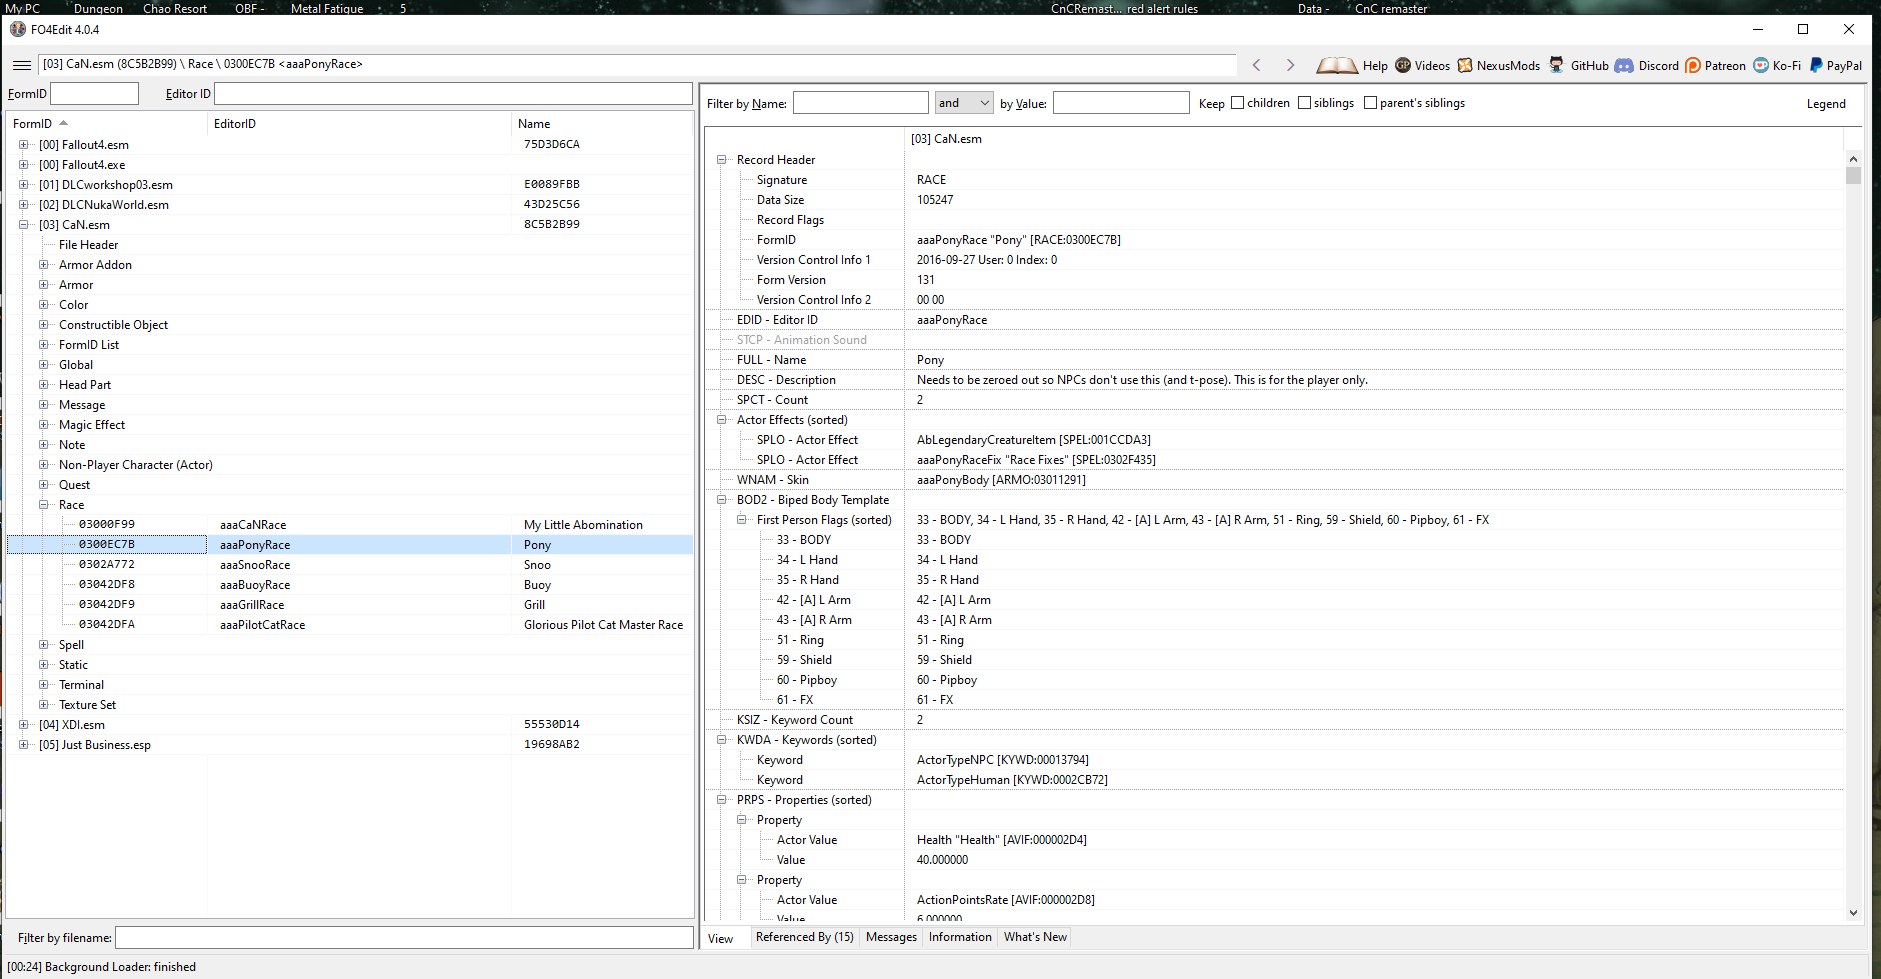1881x979 pixels.
Task: Select aaaPilotCatRace record row
Action: pyautogui.click(x=350, y=625)
